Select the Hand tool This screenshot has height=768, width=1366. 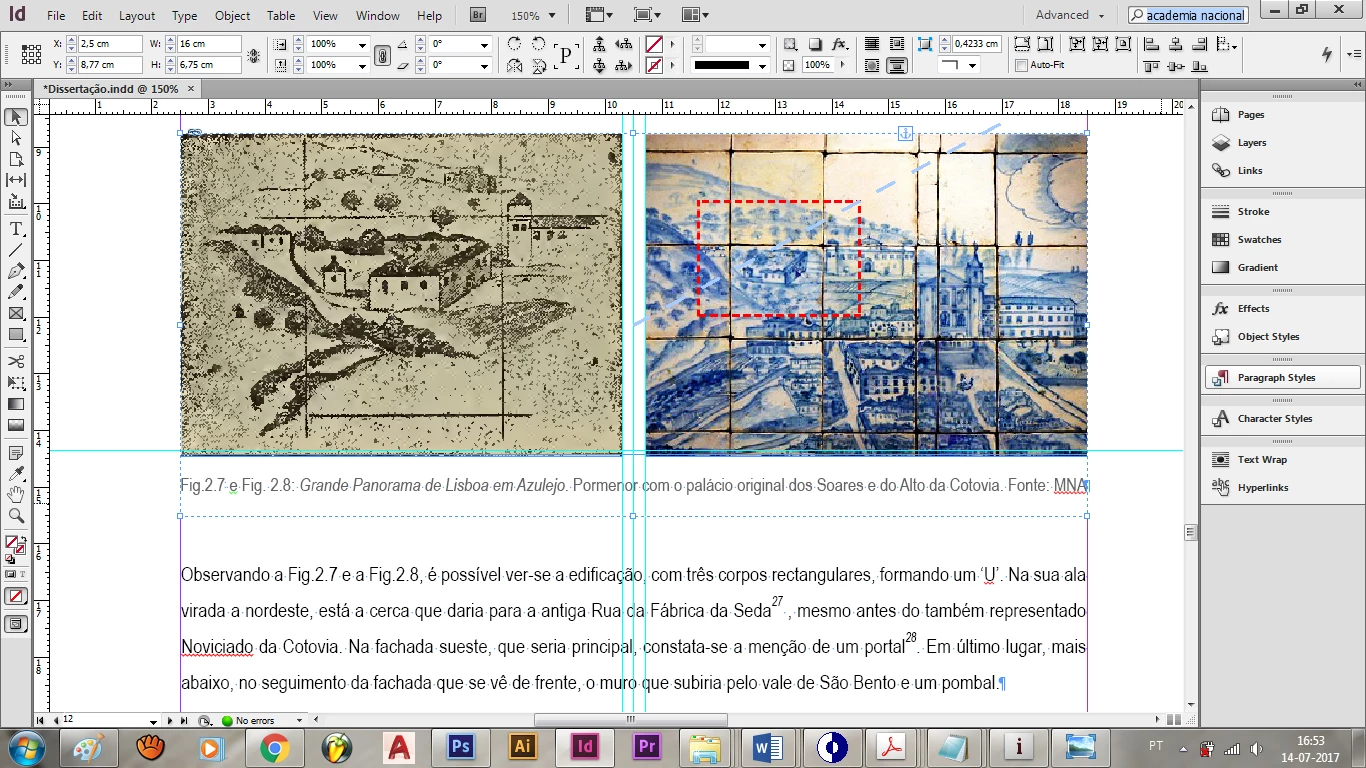point(16,494)
